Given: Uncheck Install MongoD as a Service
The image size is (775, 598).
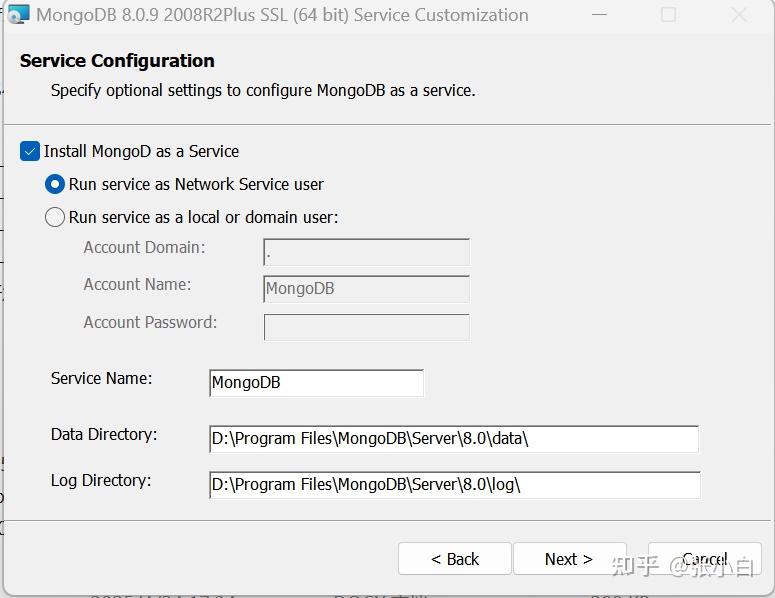Looking at the screenshot, I should click(30, 151).
